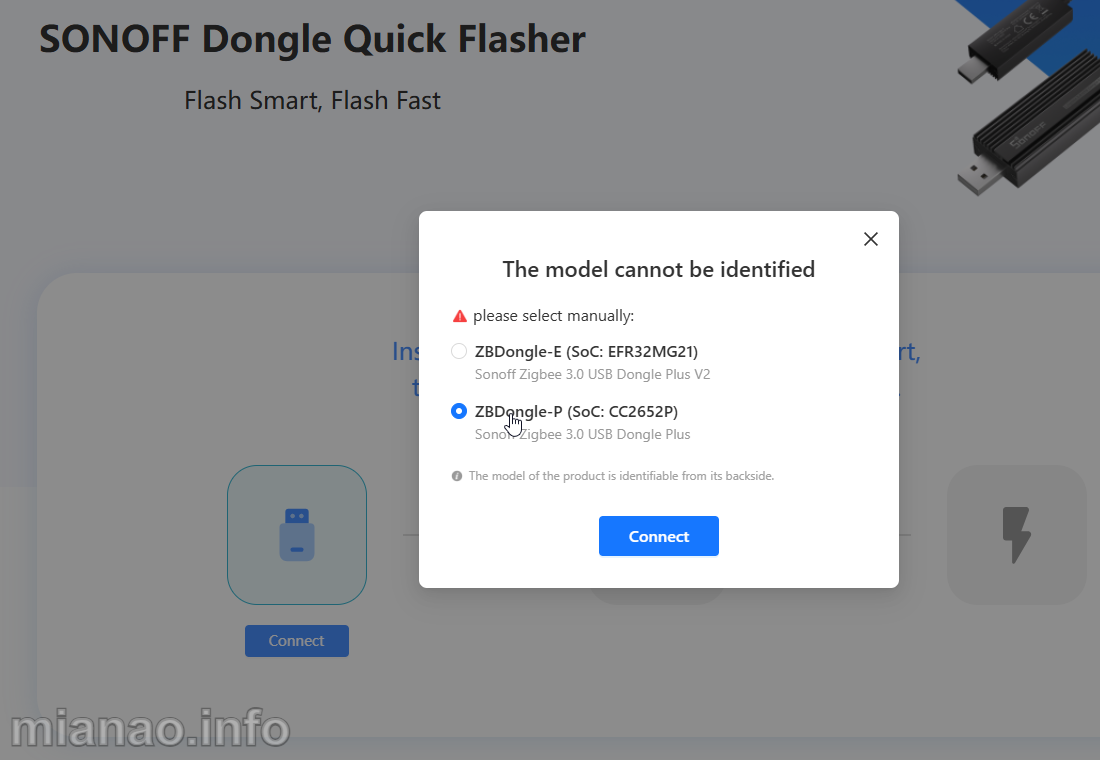Select the ZBDongle-E radio button
This screenshot has width=1100, height=760.
459,351
